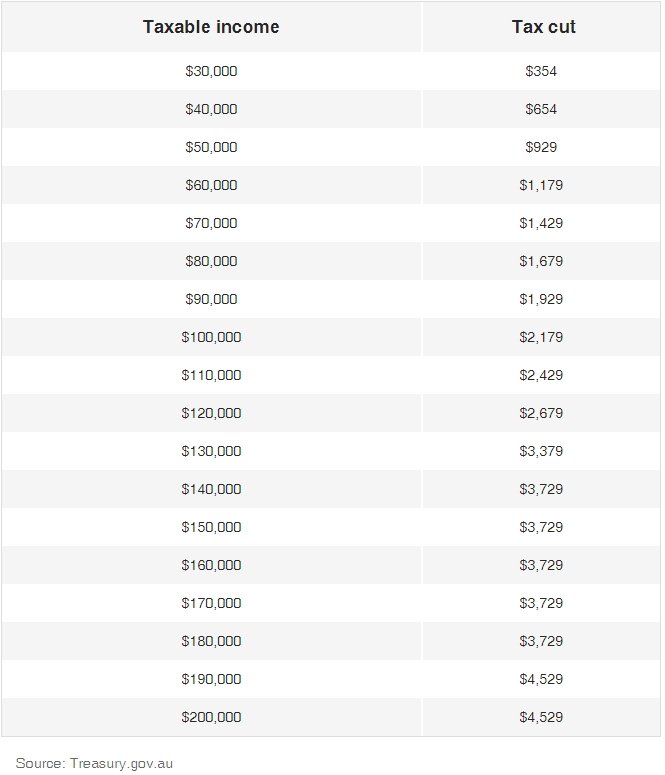
Task: Select the $150,000 taxable income cell
Action: tap(211, 527)
